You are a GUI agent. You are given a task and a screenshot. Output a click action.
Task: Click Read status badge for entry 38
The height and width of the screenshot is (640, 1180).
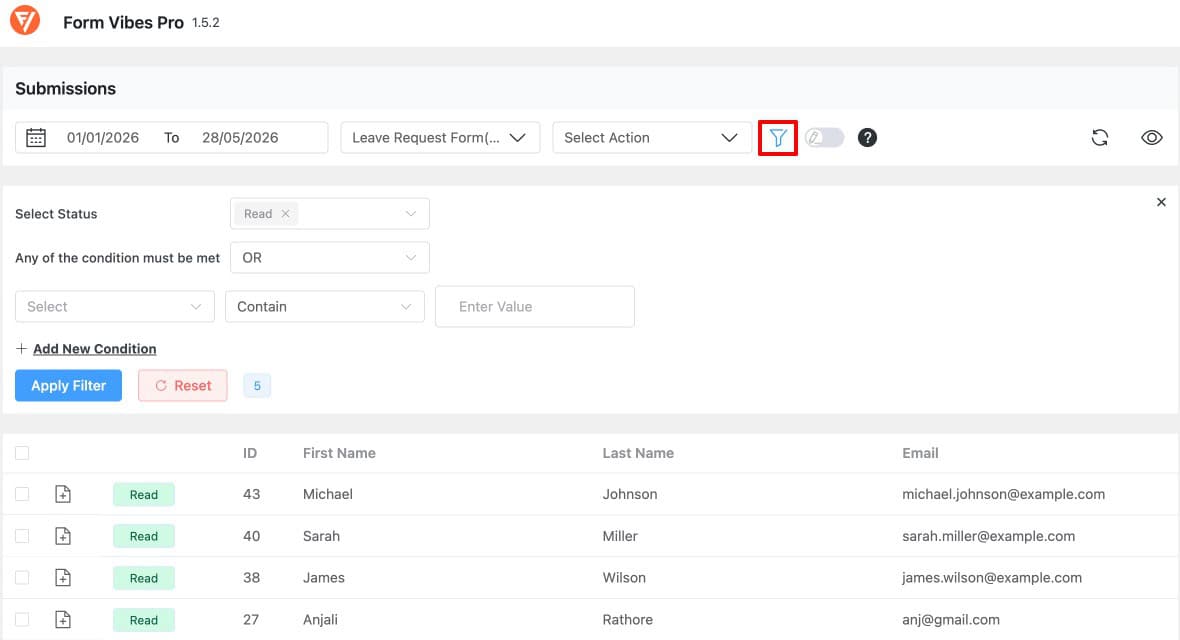[x=144, y=578]
